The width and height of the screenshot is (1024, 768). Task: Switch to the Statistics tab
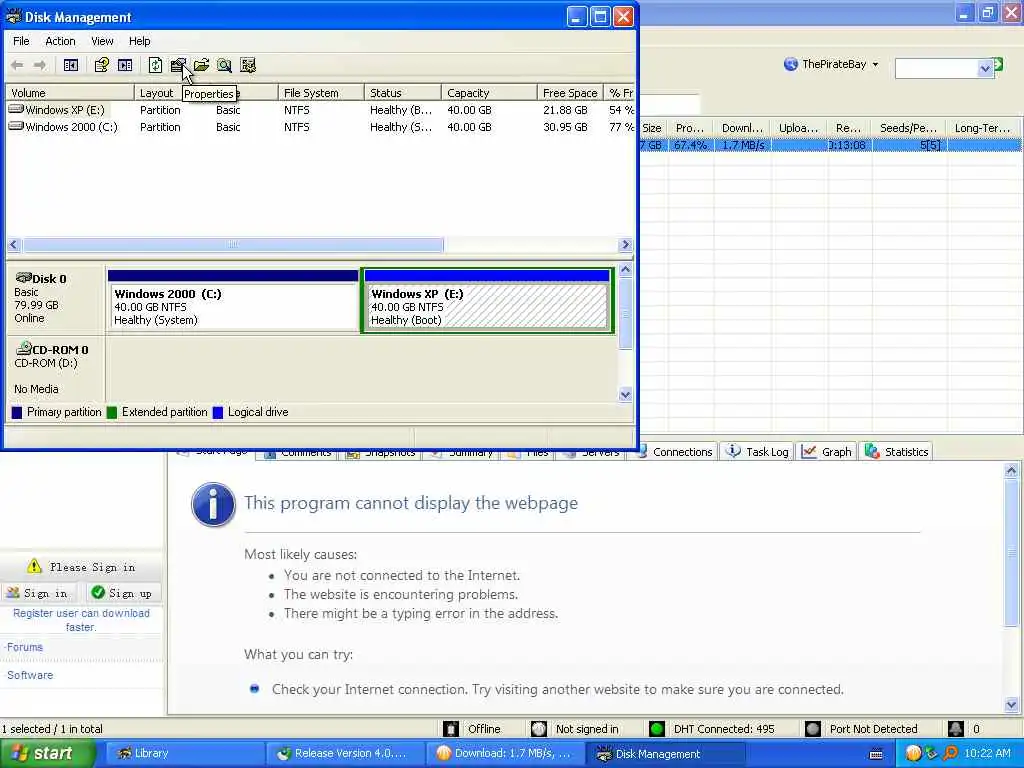(896, 452)
